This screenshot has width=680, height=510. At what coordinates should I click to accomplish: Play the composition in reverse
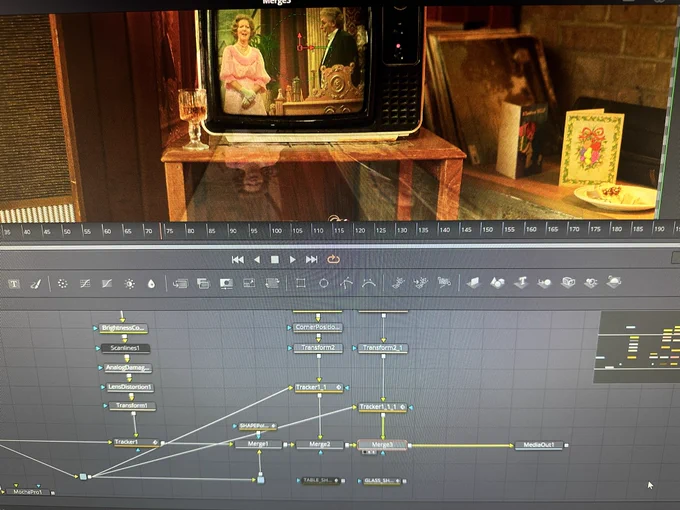click(x=257, y=259)
